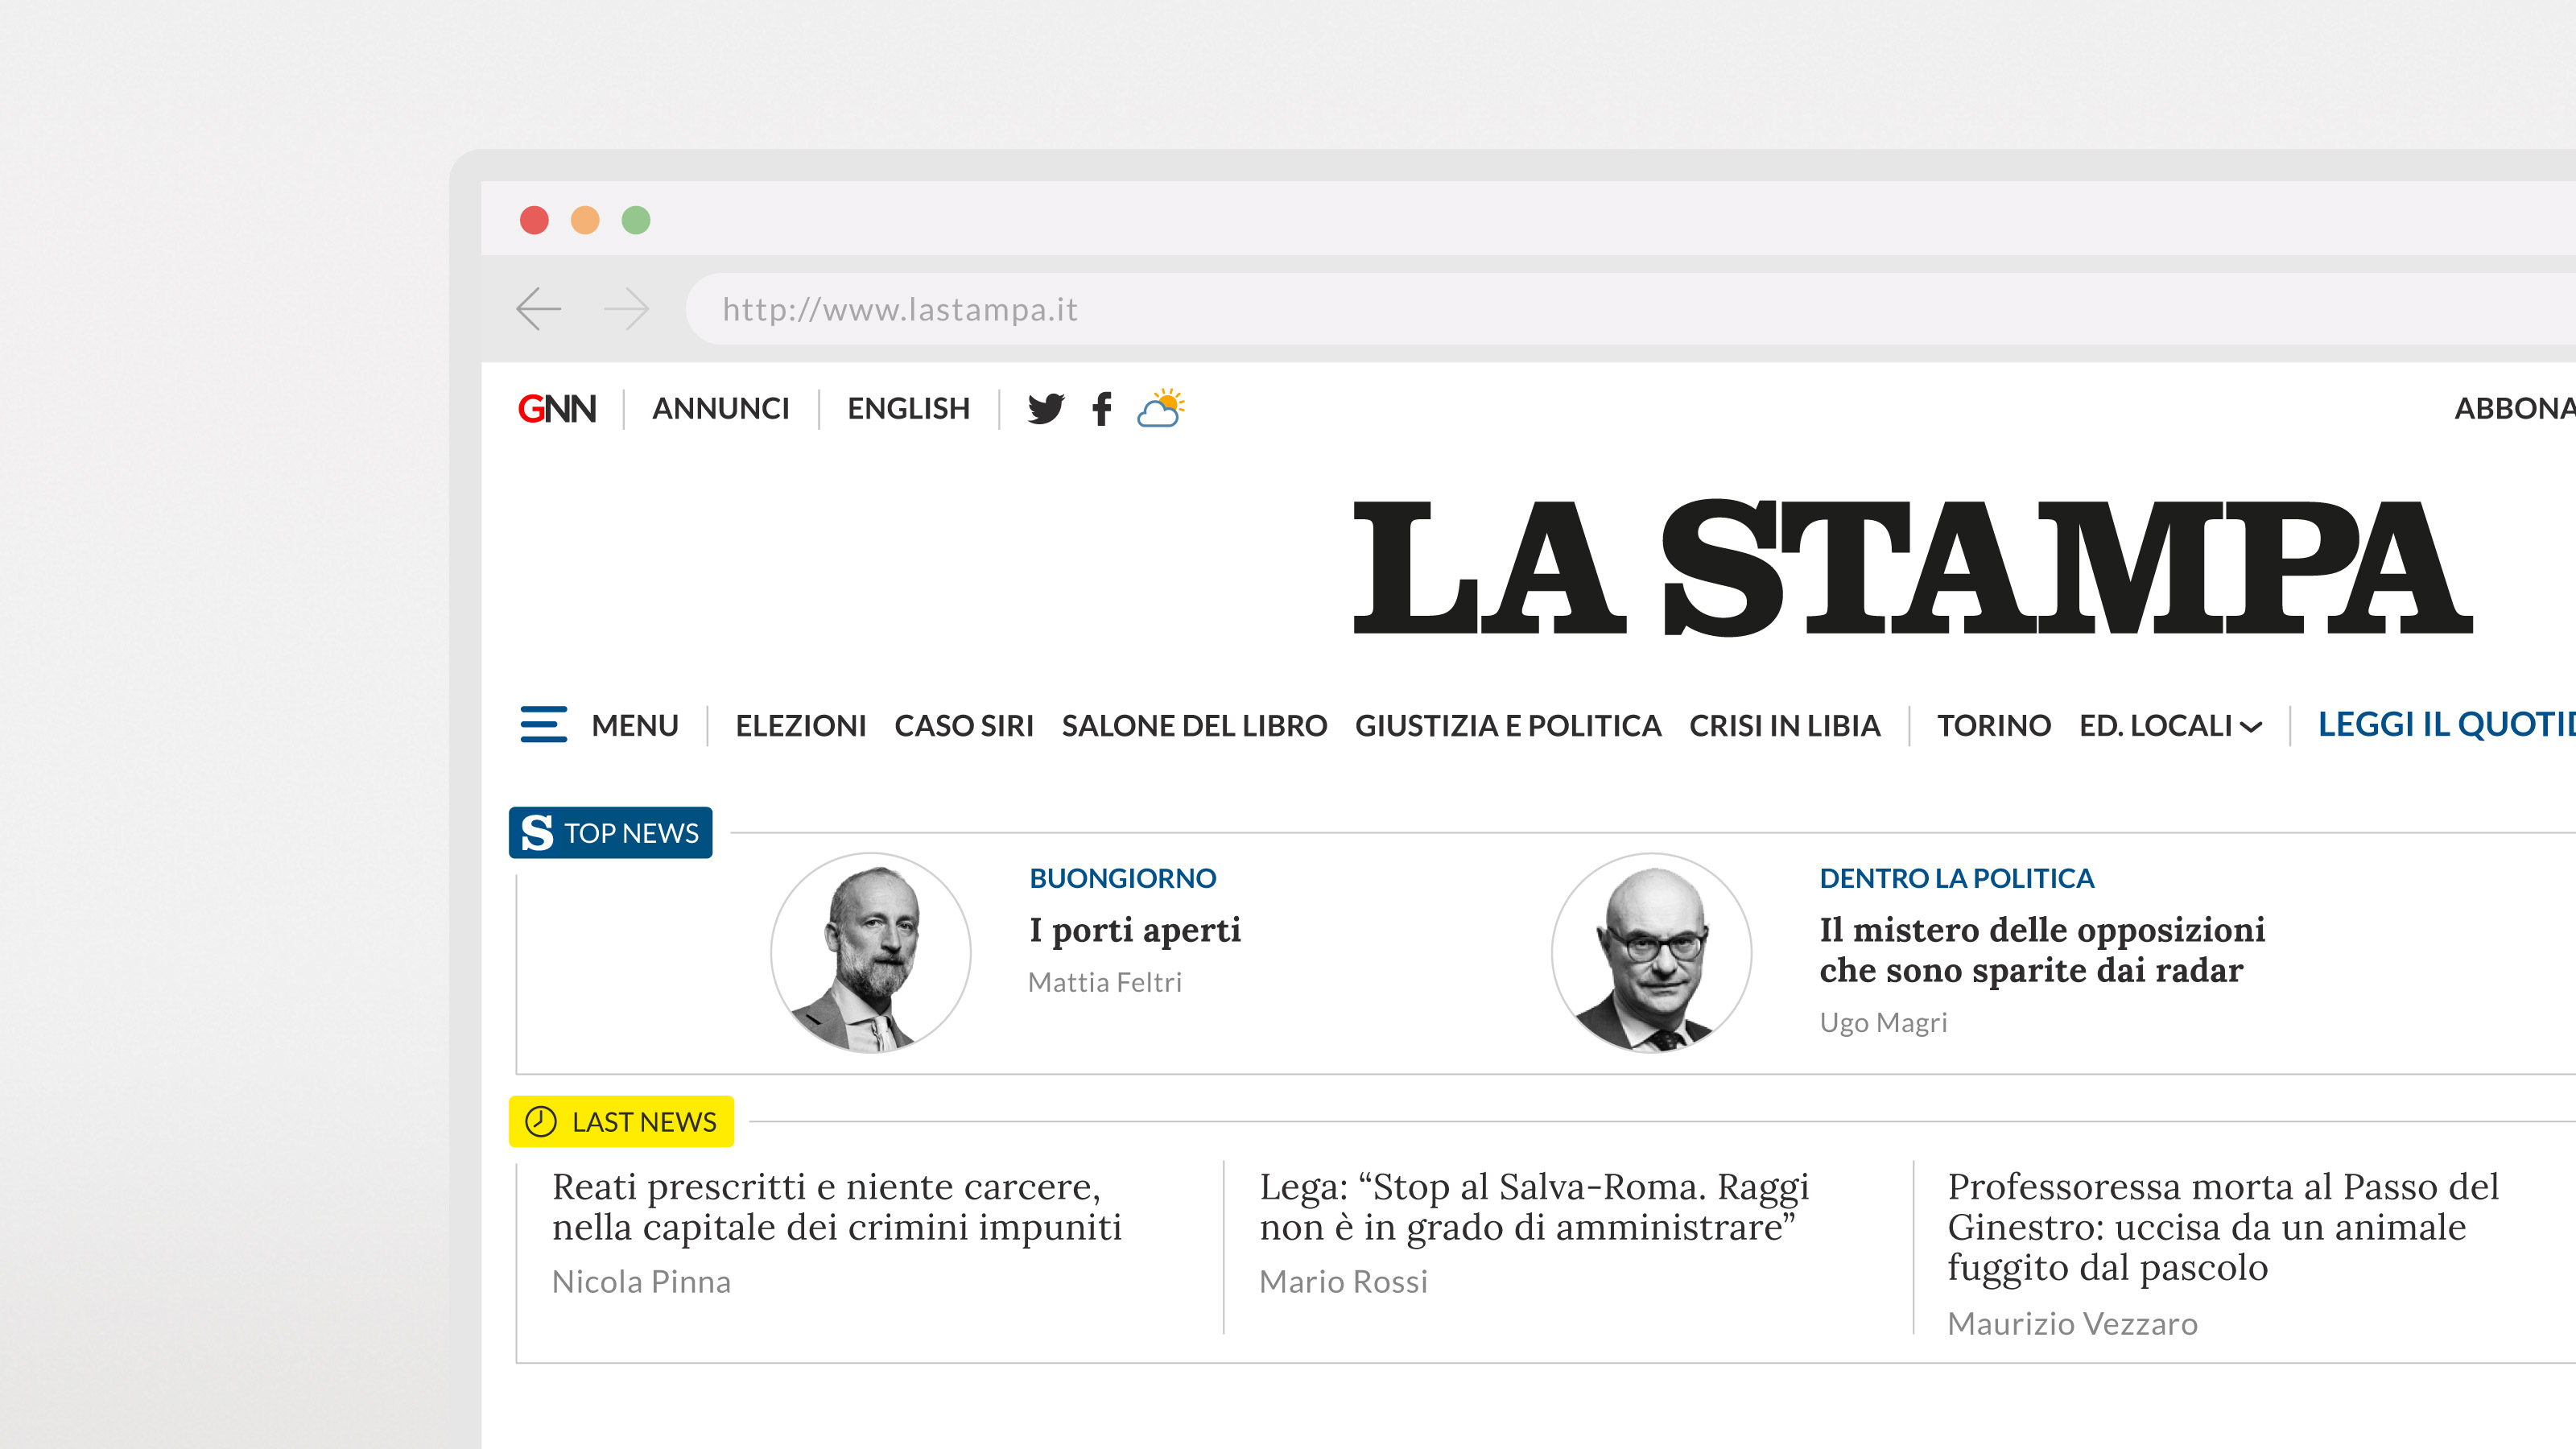The width and height of the screenshot is (2576, 1449).
Task: Click the clock icon in Last News badge
Action: pos(541,1121)
